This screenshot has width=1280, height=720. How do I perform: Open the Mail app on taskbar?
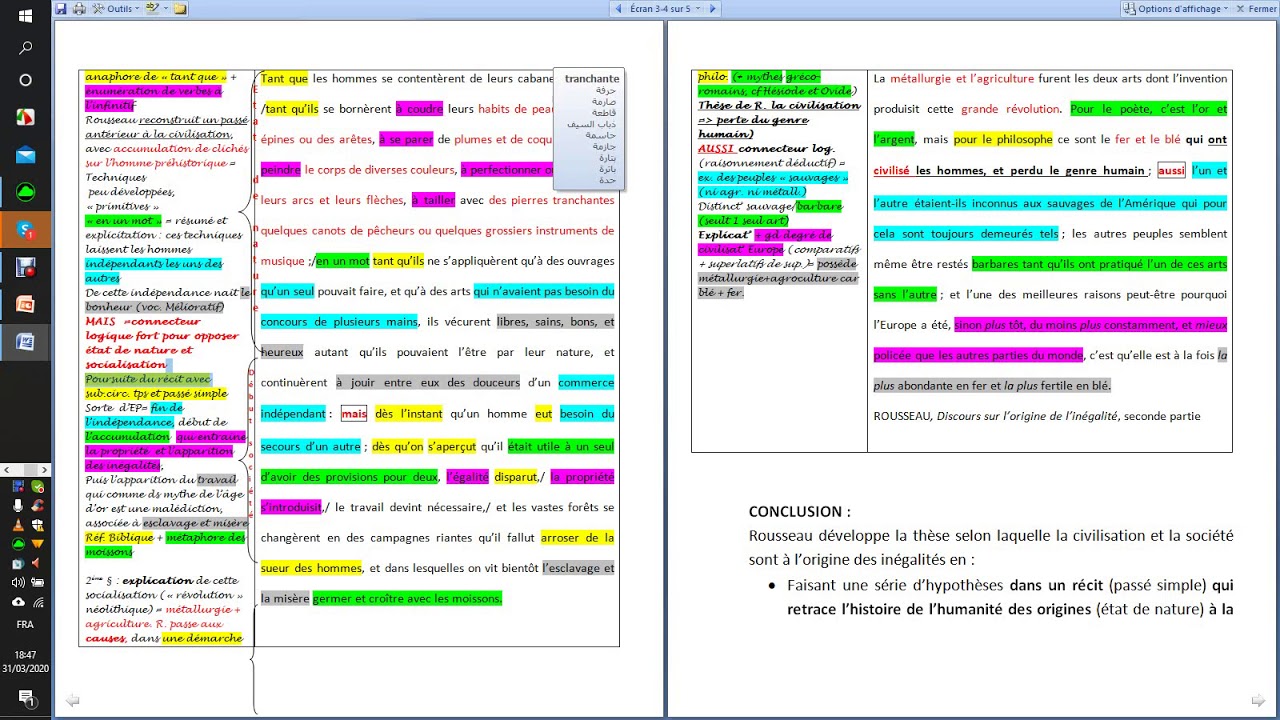[25, 155]
